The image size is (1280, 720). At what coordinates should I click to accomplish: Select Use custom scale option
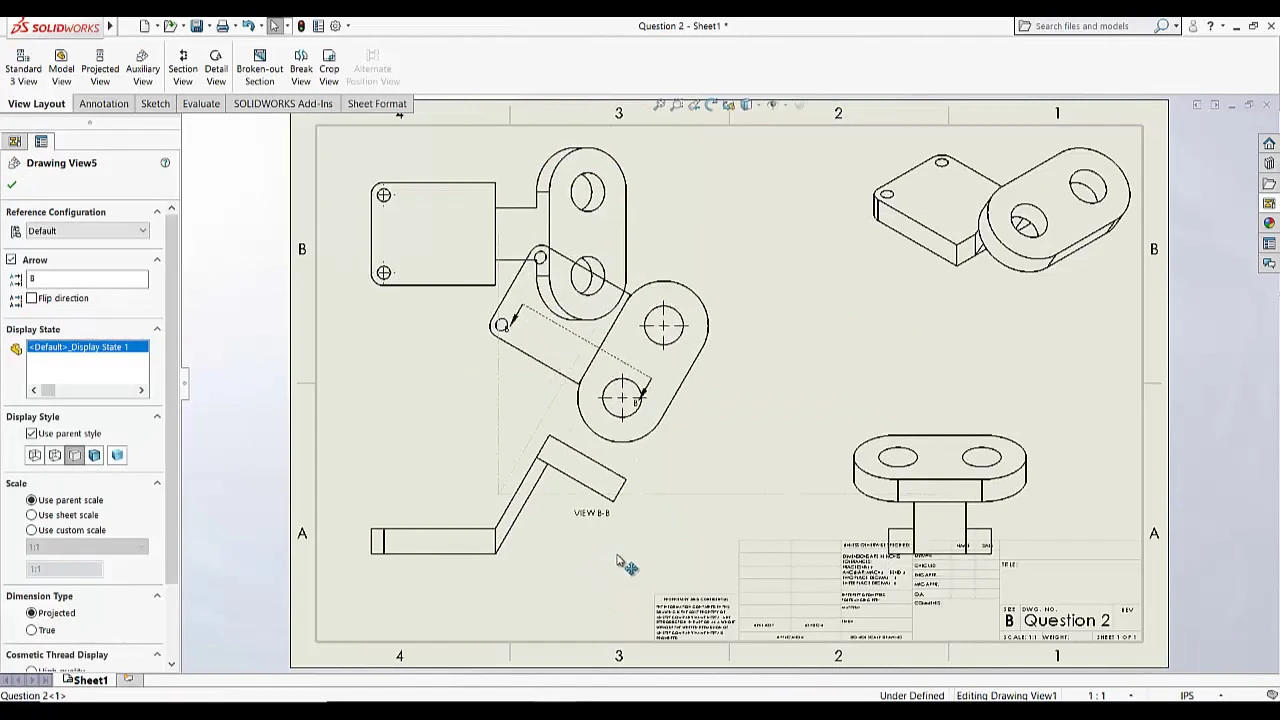coord(32,530)
